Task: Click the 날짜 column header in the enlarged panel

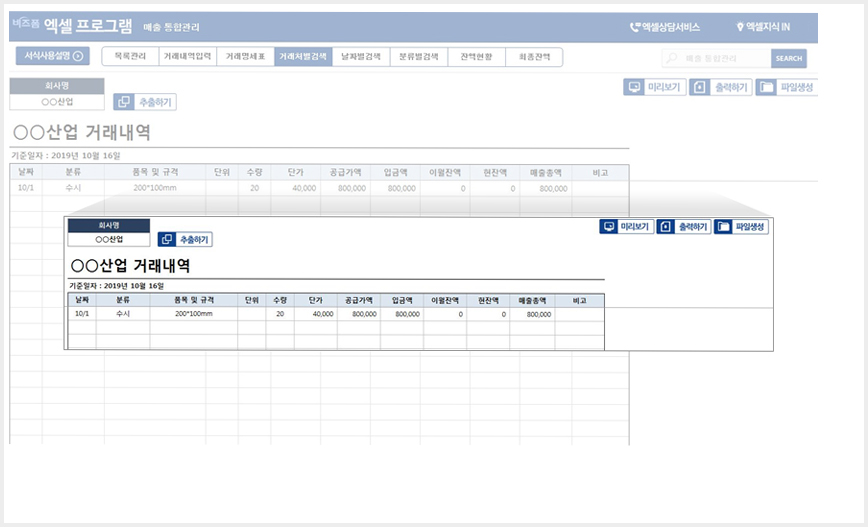Action: click(x=82, y=300)
